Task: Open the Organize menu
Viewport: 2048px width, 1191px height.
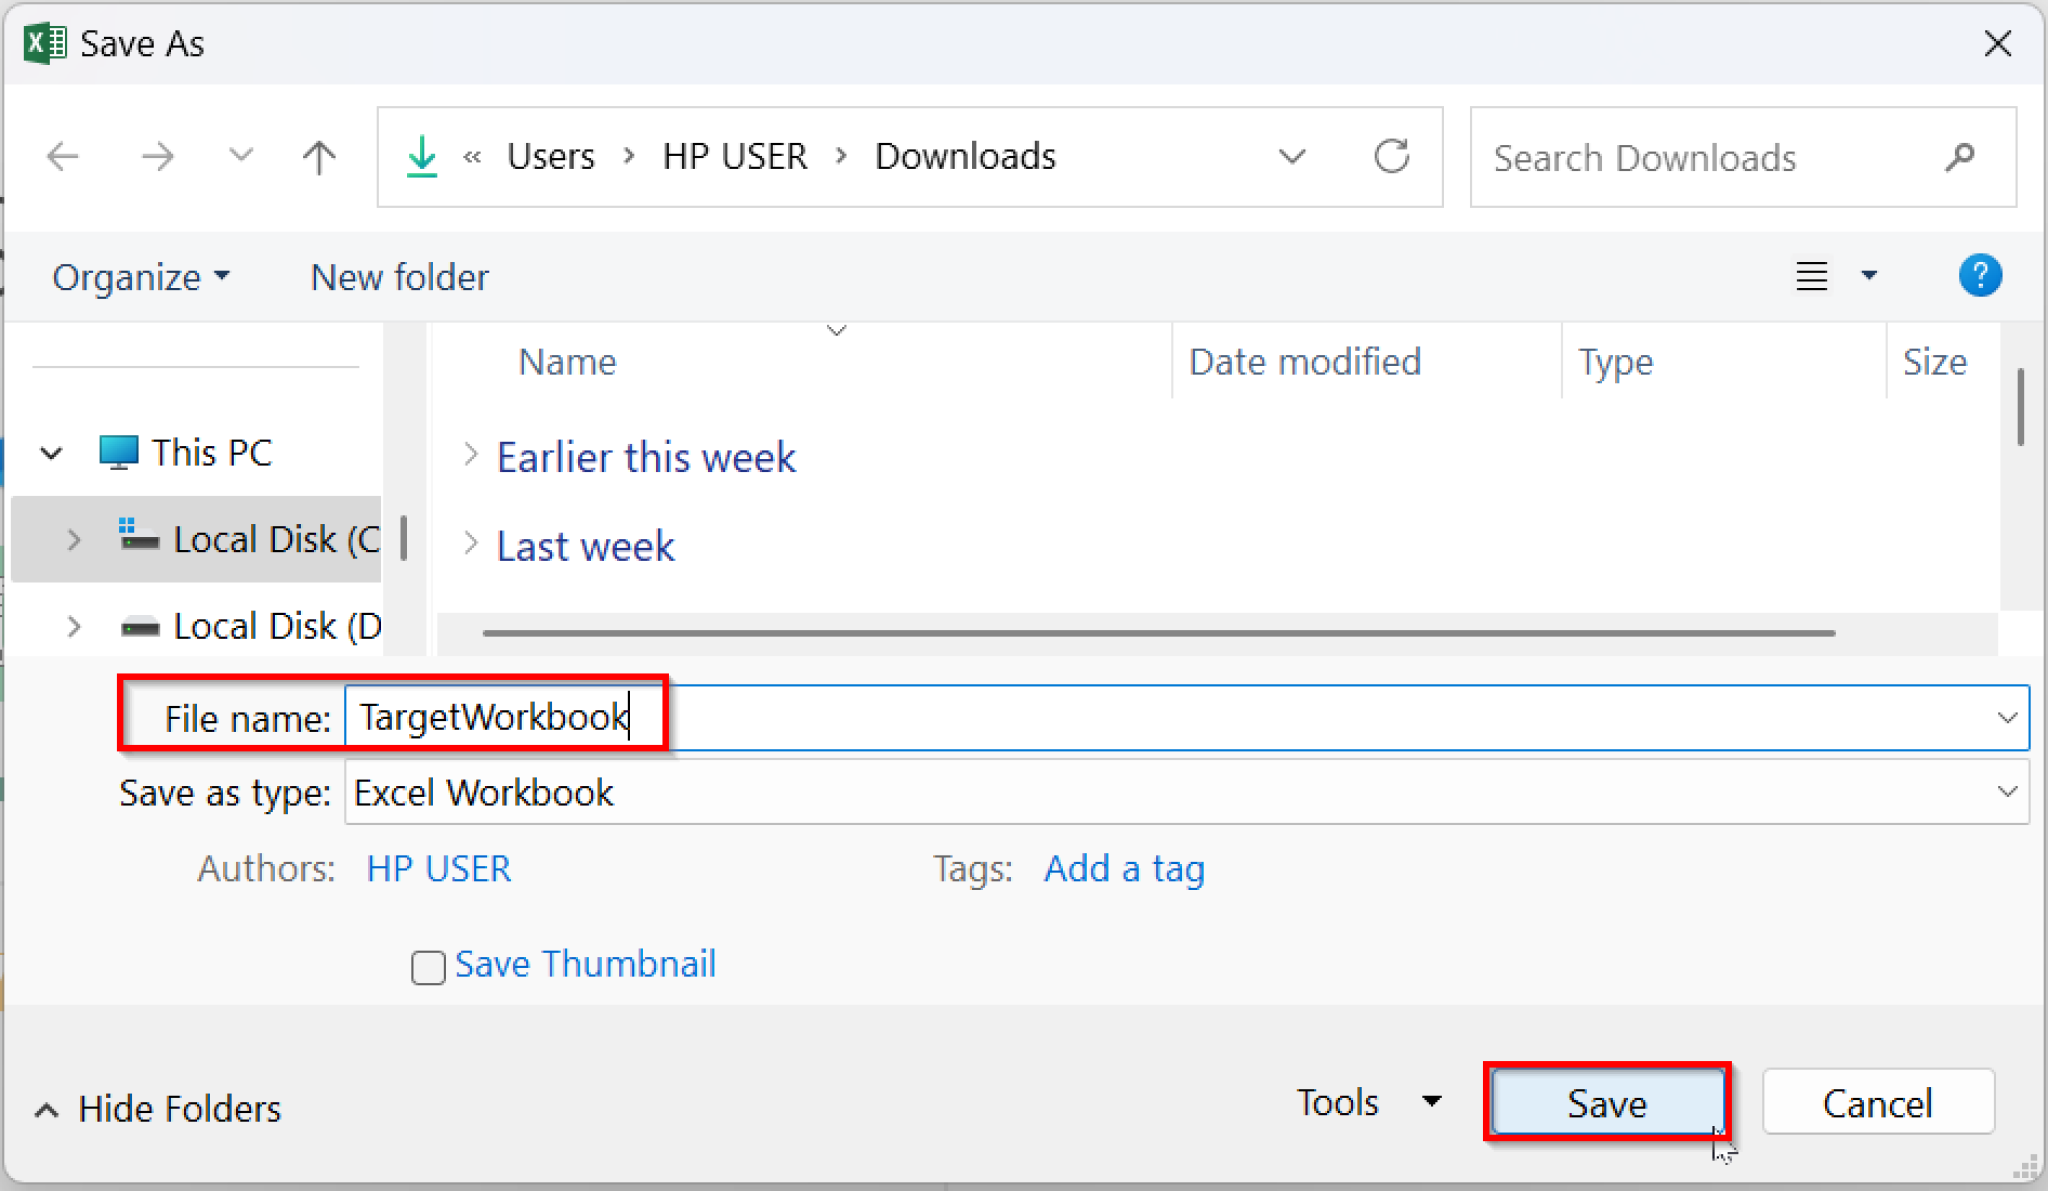Action: (x=139, y=277)
